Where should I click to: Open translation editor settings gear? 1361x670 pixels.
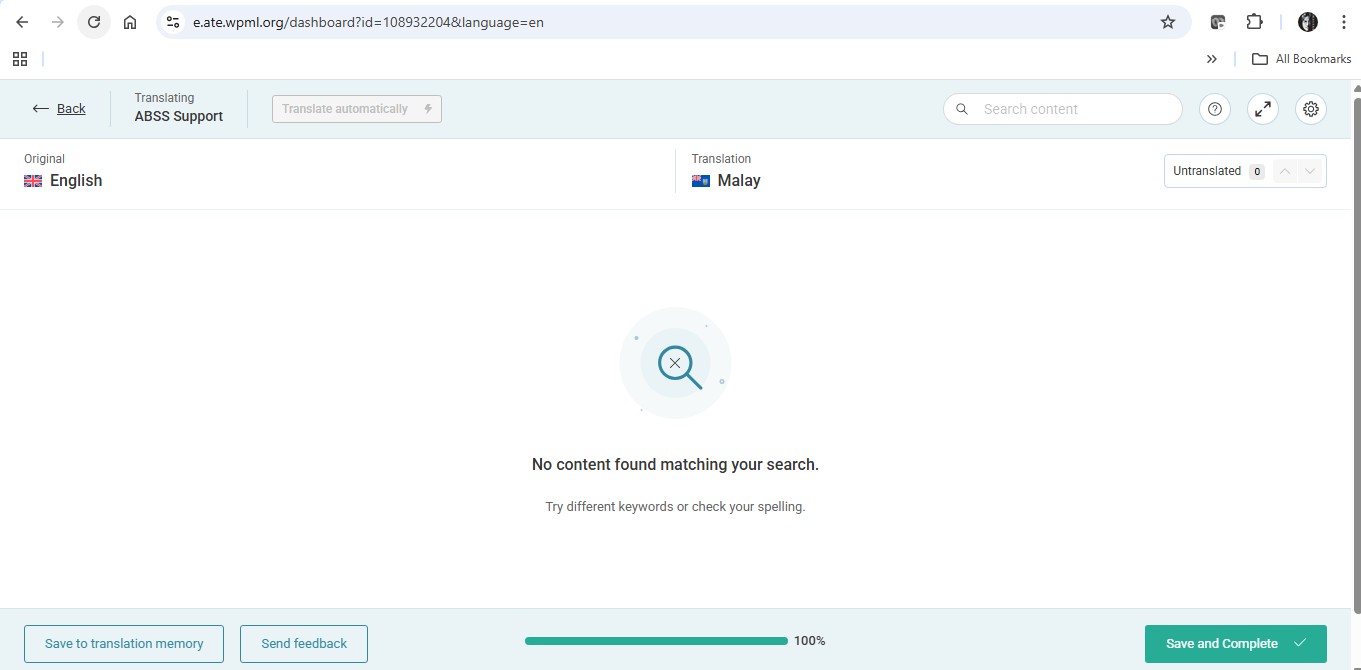(x=1311, y=109)
